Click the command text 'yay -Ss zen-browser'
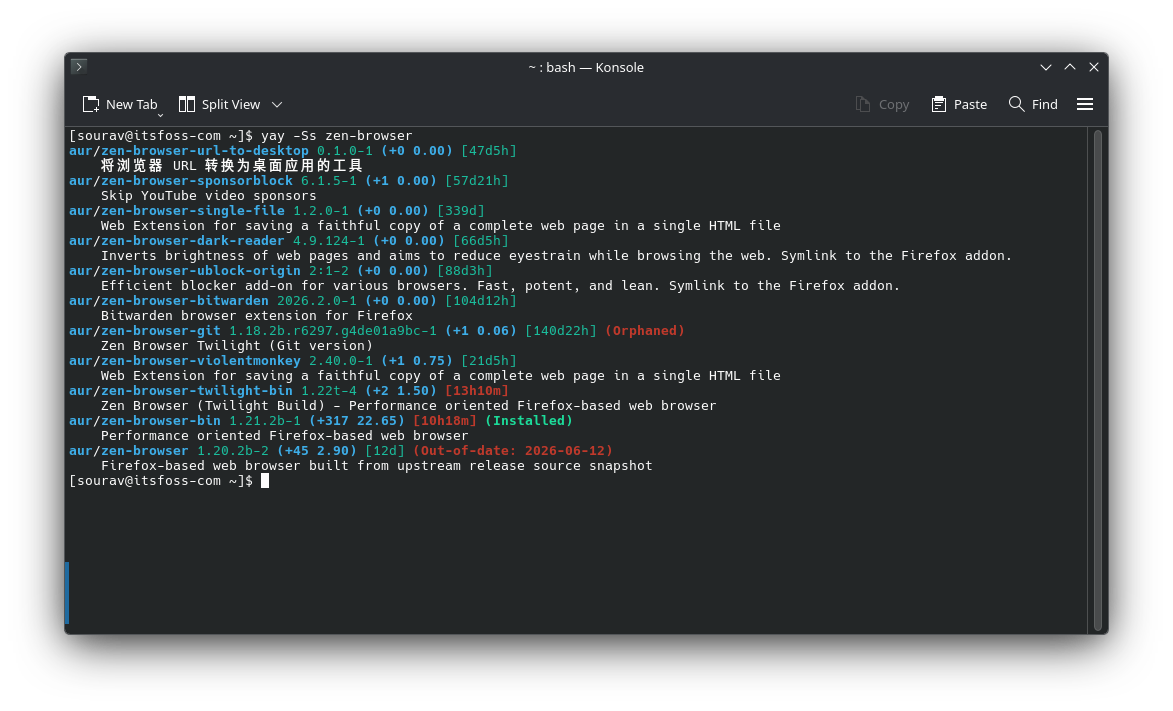 pyautogui.click(x=337, y=135)
